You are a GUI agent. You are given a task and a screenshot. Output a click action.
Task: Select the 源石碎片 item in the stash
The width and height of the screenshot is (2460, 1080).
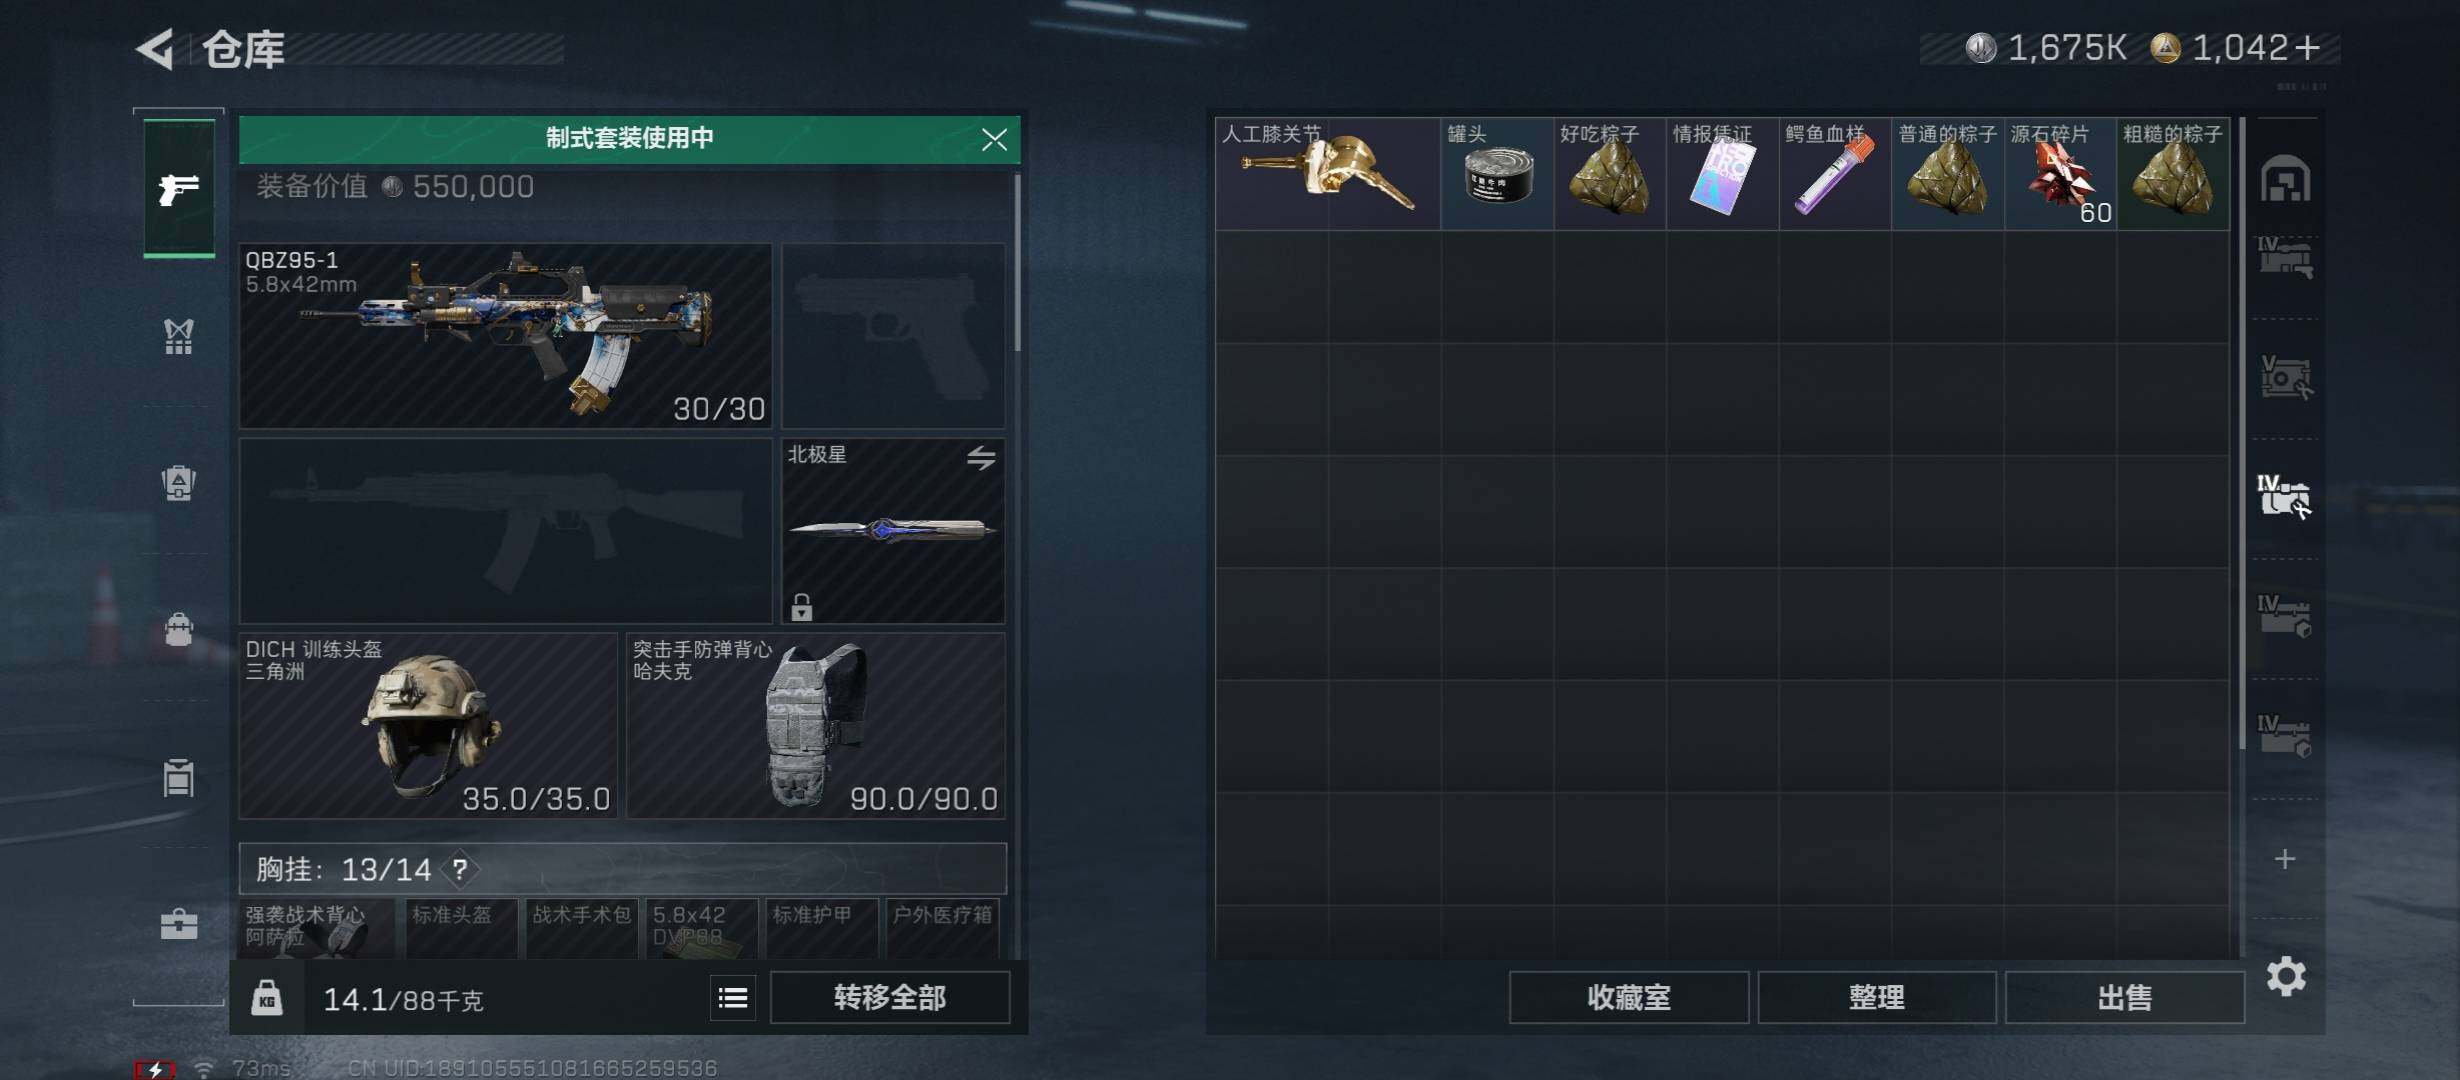tap(2060, 174)
